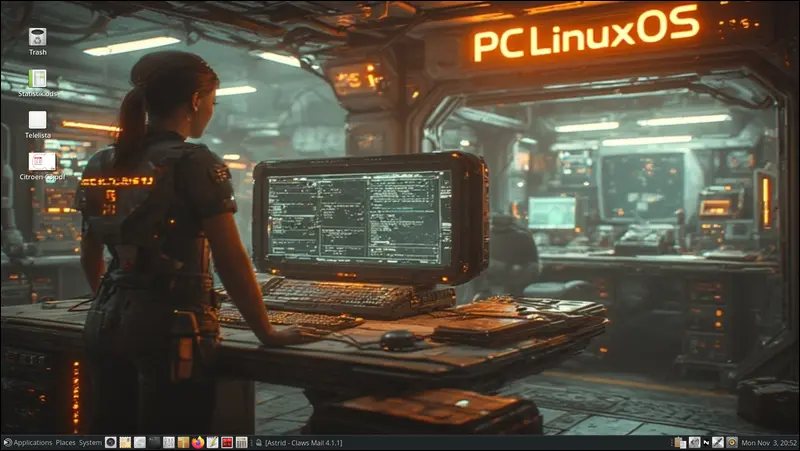
Task: Restore the Astrid - Claws Mail window
Action: tap(299, 443)
